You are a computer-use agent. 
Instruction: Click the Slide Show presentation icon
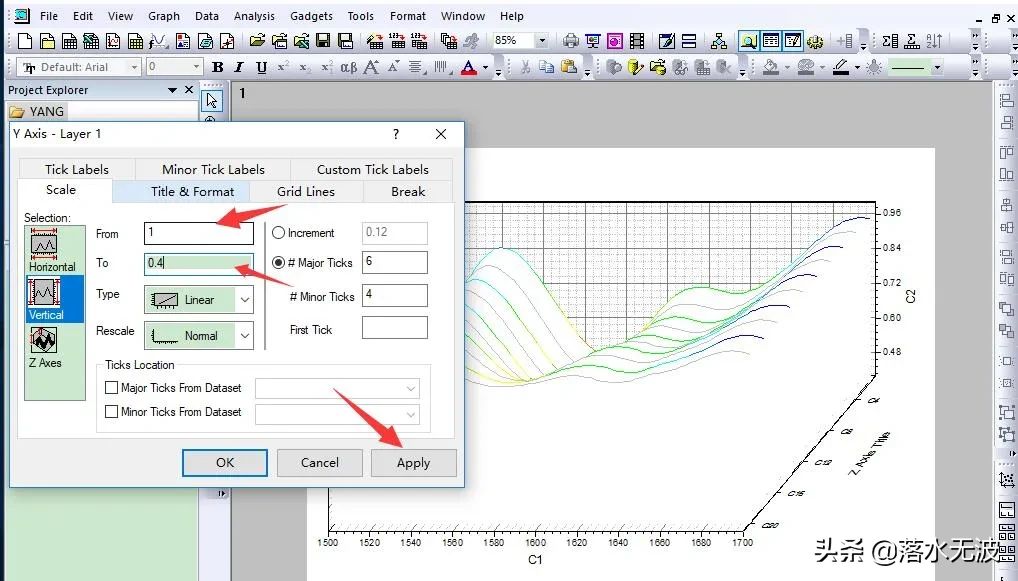tap(593, 41)
